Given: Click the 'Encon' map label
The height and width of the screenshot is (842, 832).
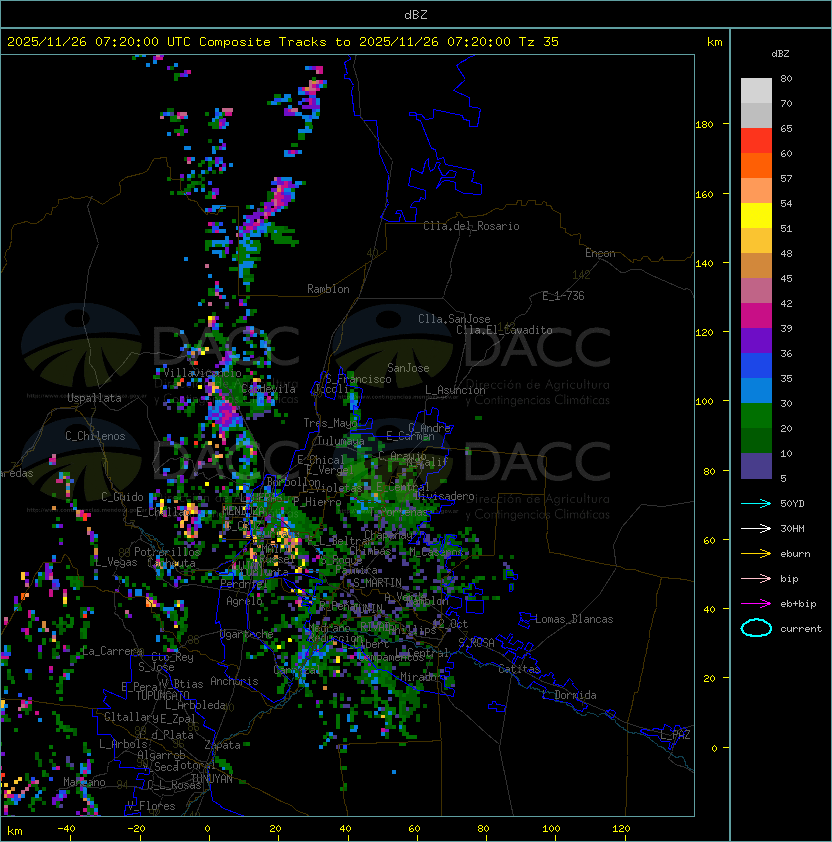Looking at the screenshot, I should (600, 253).
